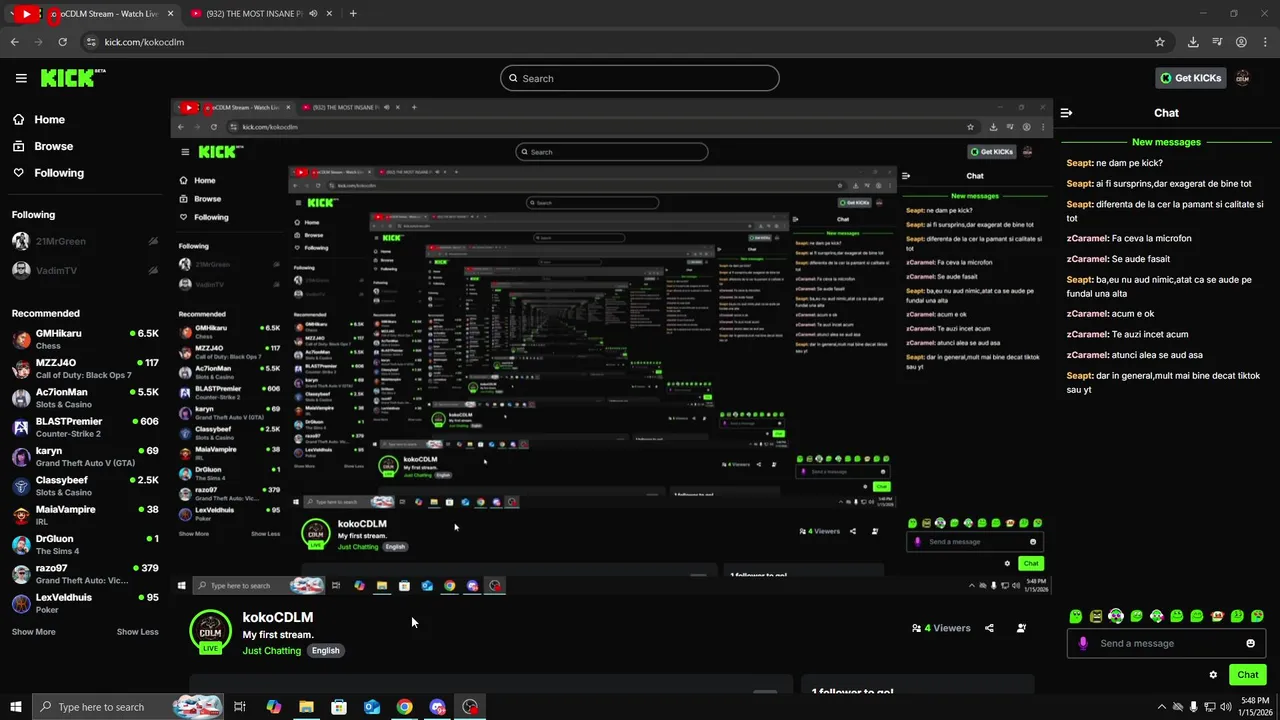Mute the audio on the second browser tab
The height and width of the screenshot is (720, 1280).
tap(313, 13)
